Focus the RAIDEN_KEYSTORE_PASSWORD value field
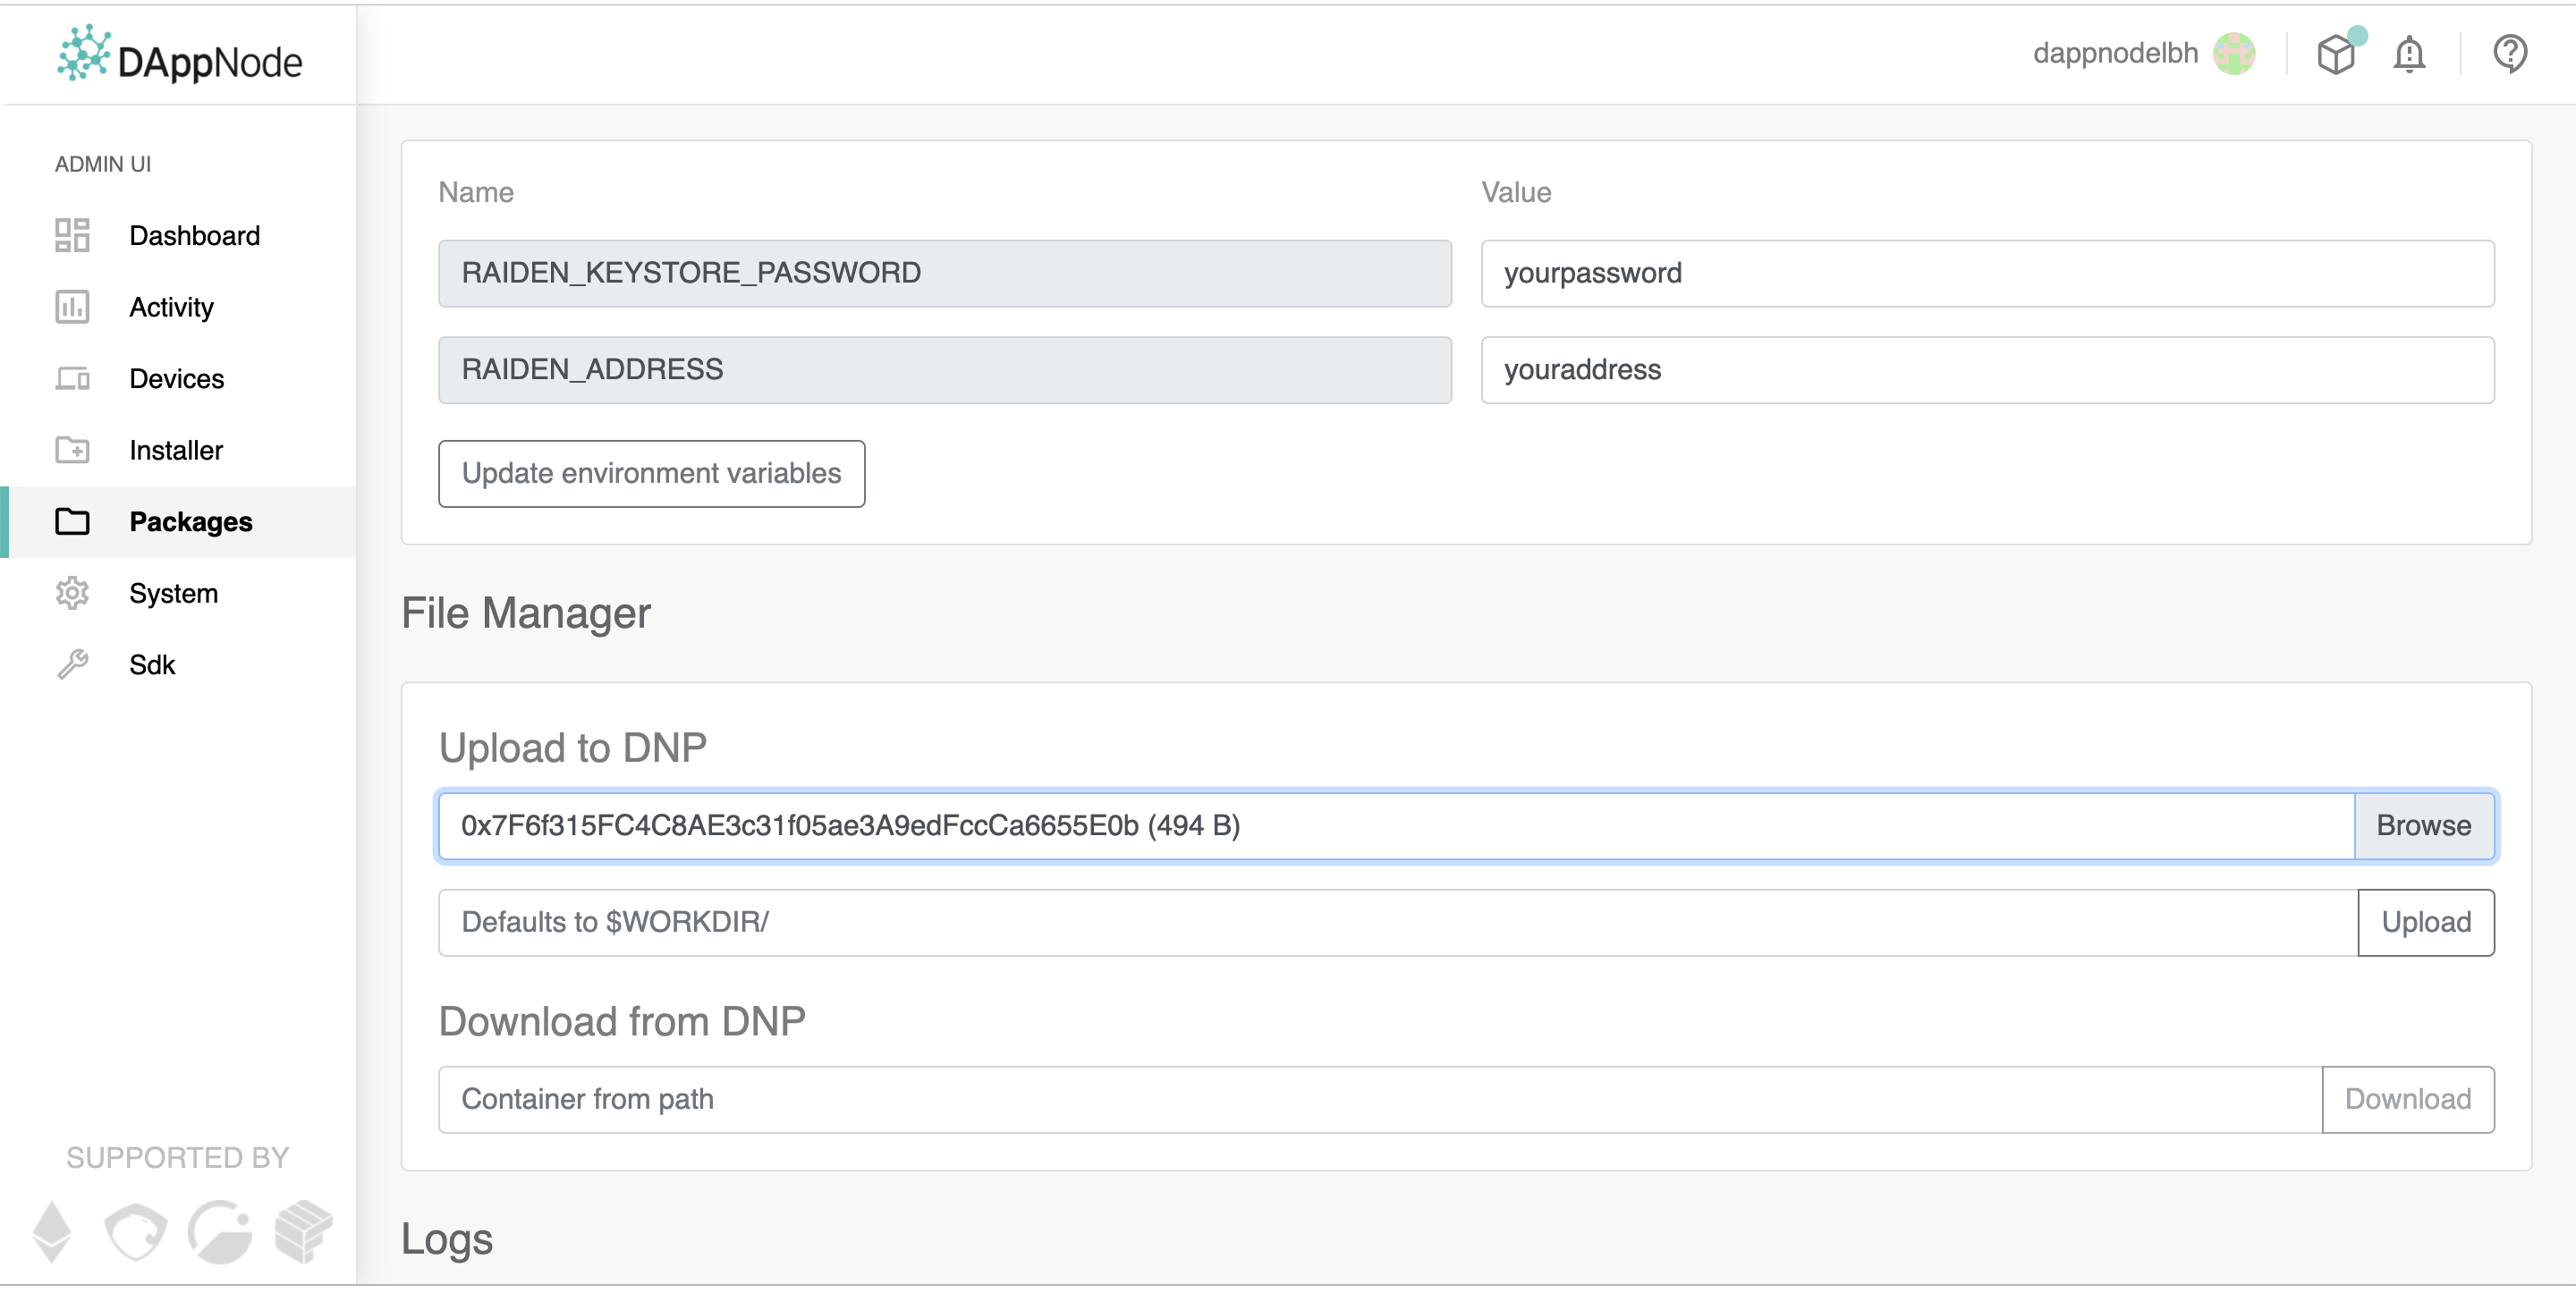 pyautogui.click(x=1986, y=274)
